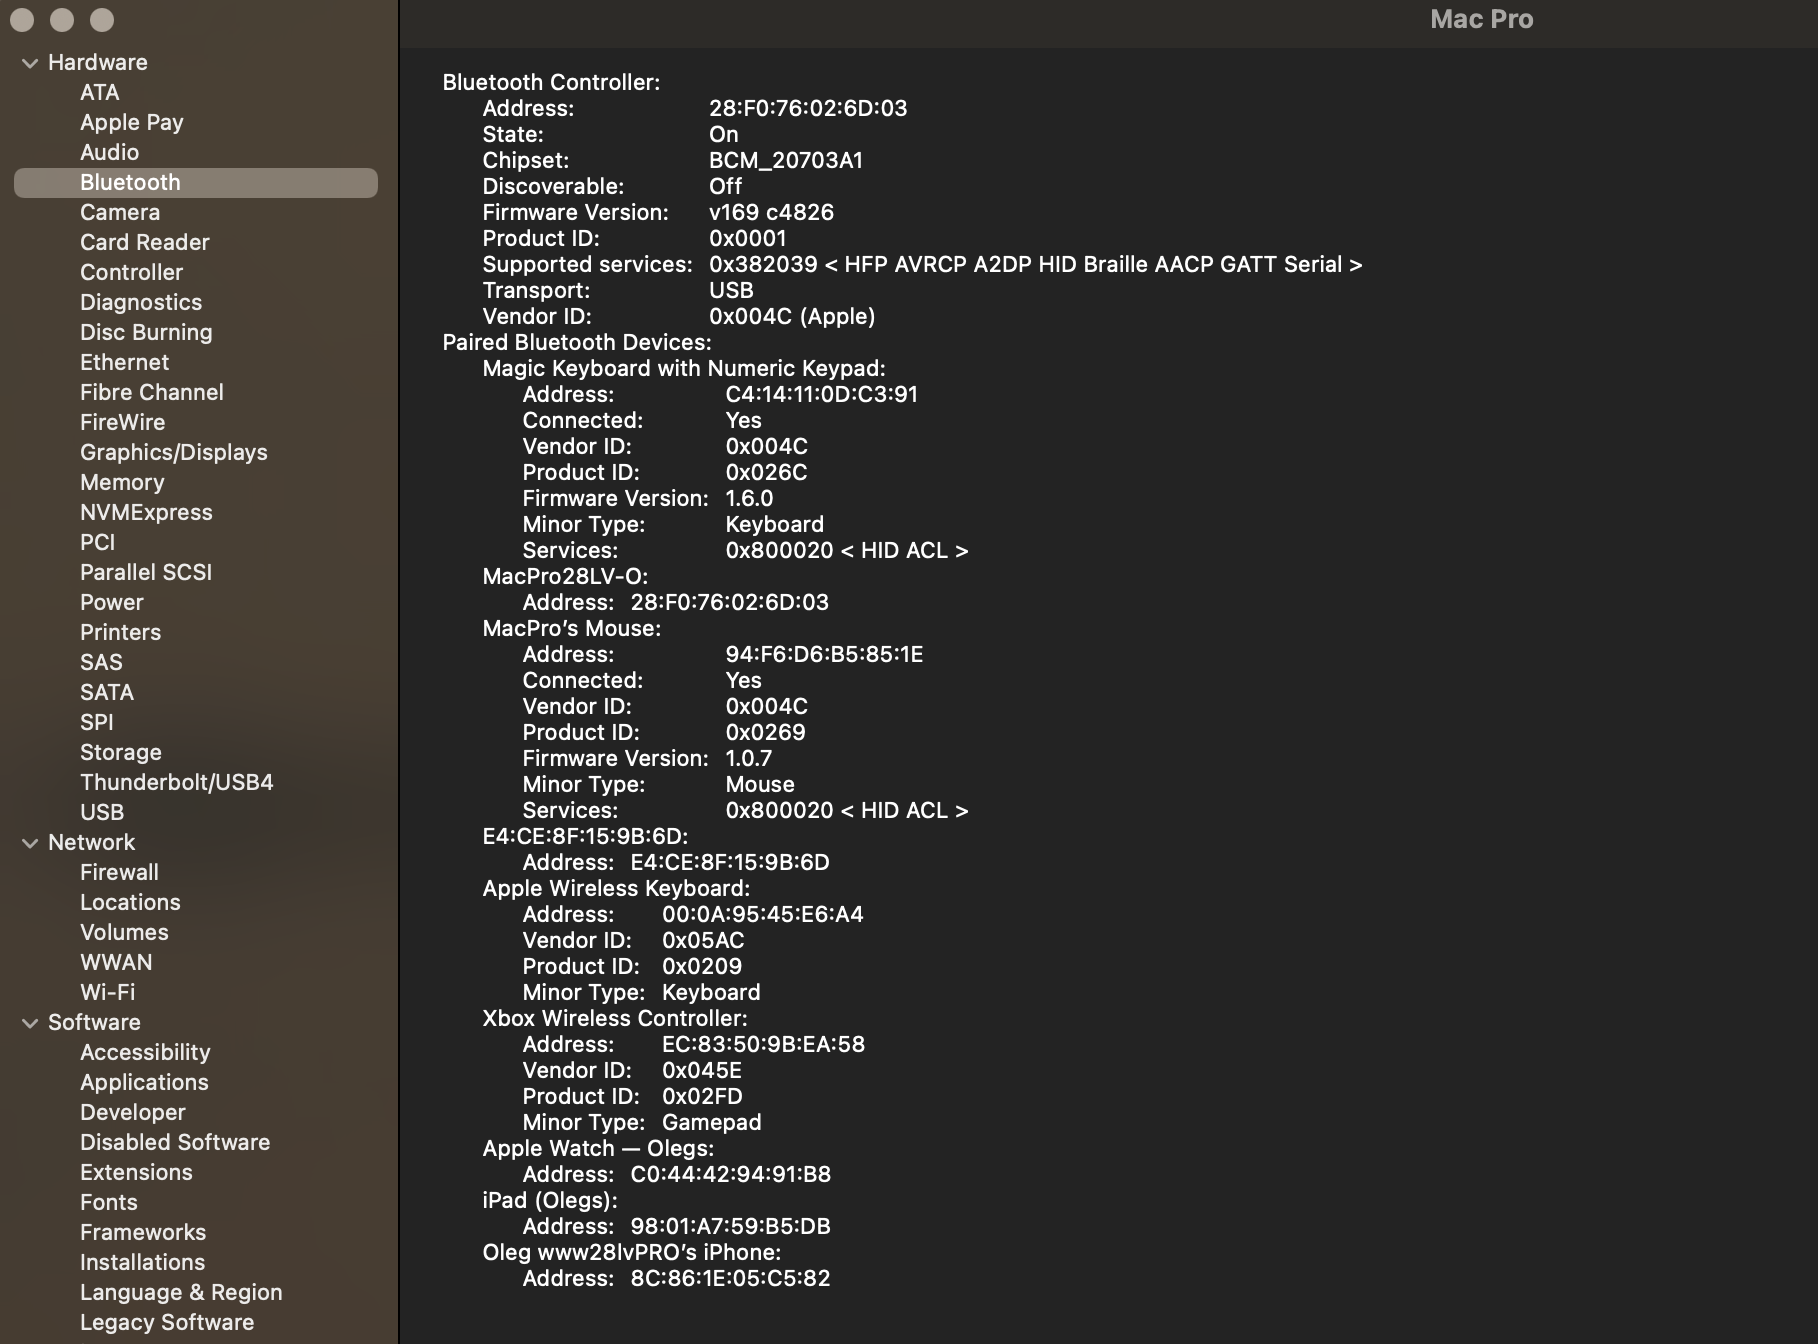Click the mouse address 94:F6:D6:B5:85:1E

pyautogui.click(x=824, y=654)
